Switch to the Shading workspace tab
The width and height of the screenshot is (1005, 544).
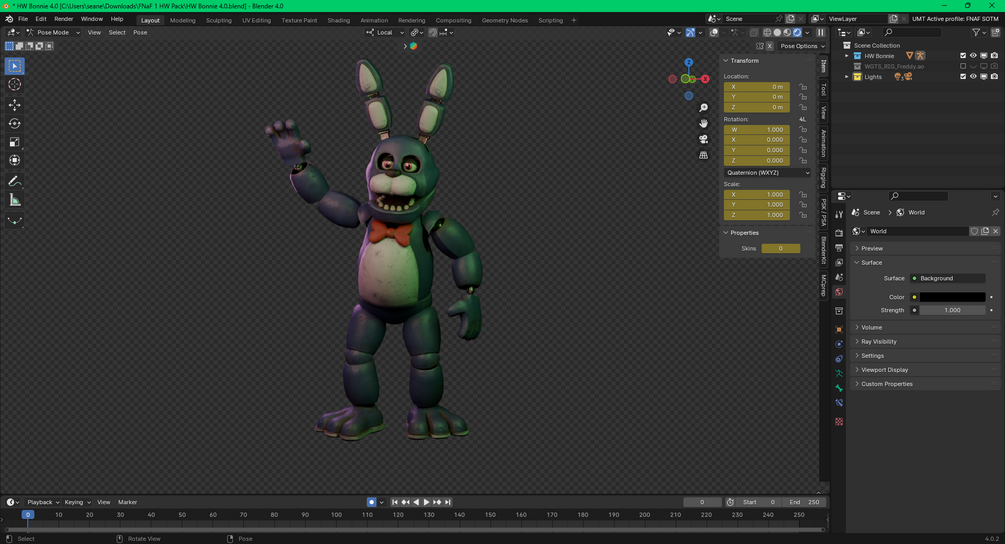[x=339, y=20]
